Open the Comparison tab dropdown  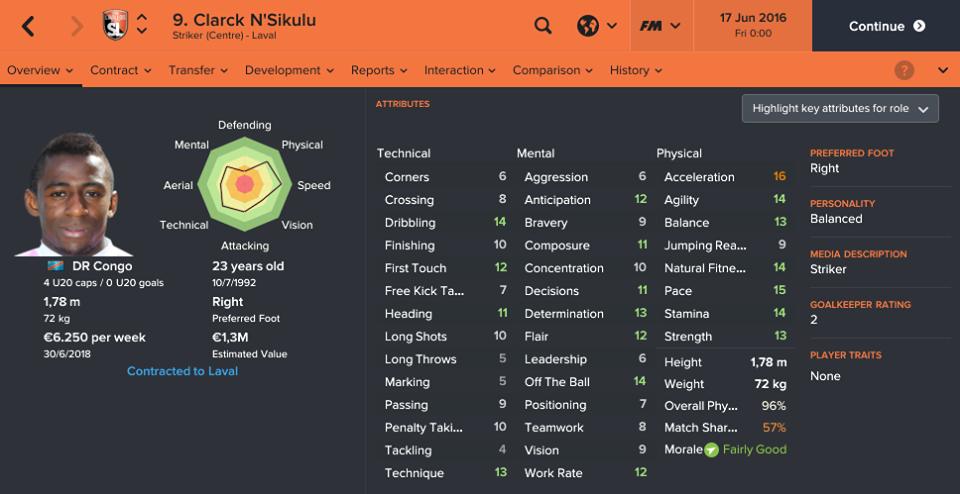coord(553,70)
